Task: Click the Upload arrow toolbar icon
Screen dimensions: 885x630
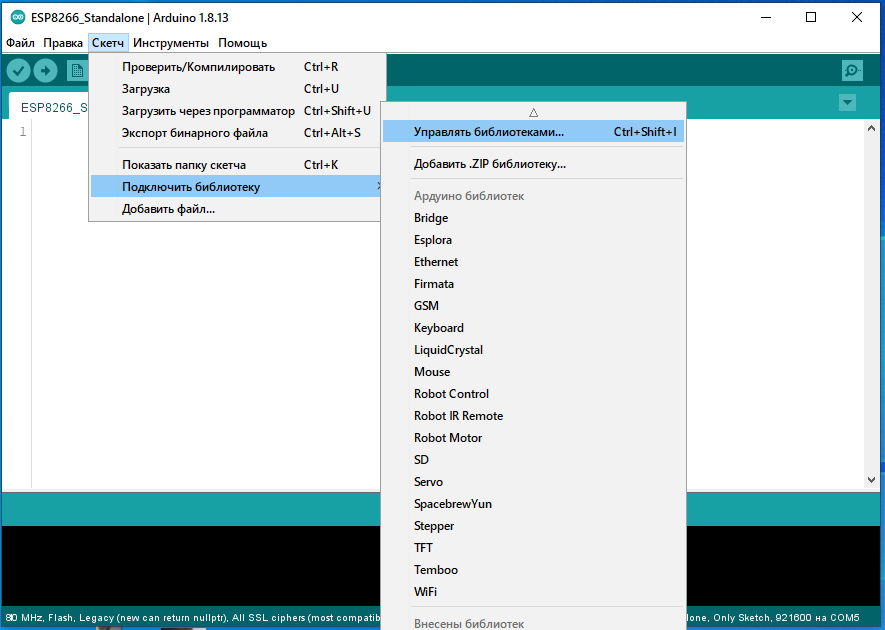Action: [x=46, y=70]
